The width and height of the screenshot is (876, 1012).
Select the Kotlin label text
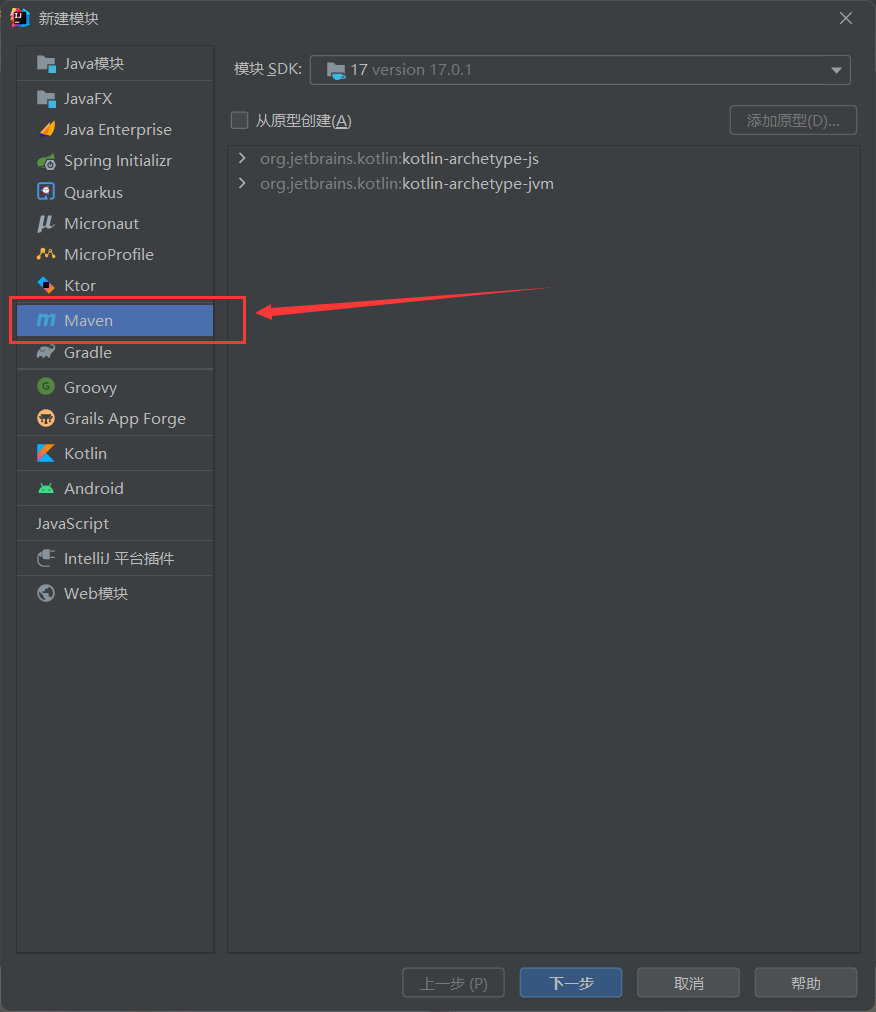(85, 453)
